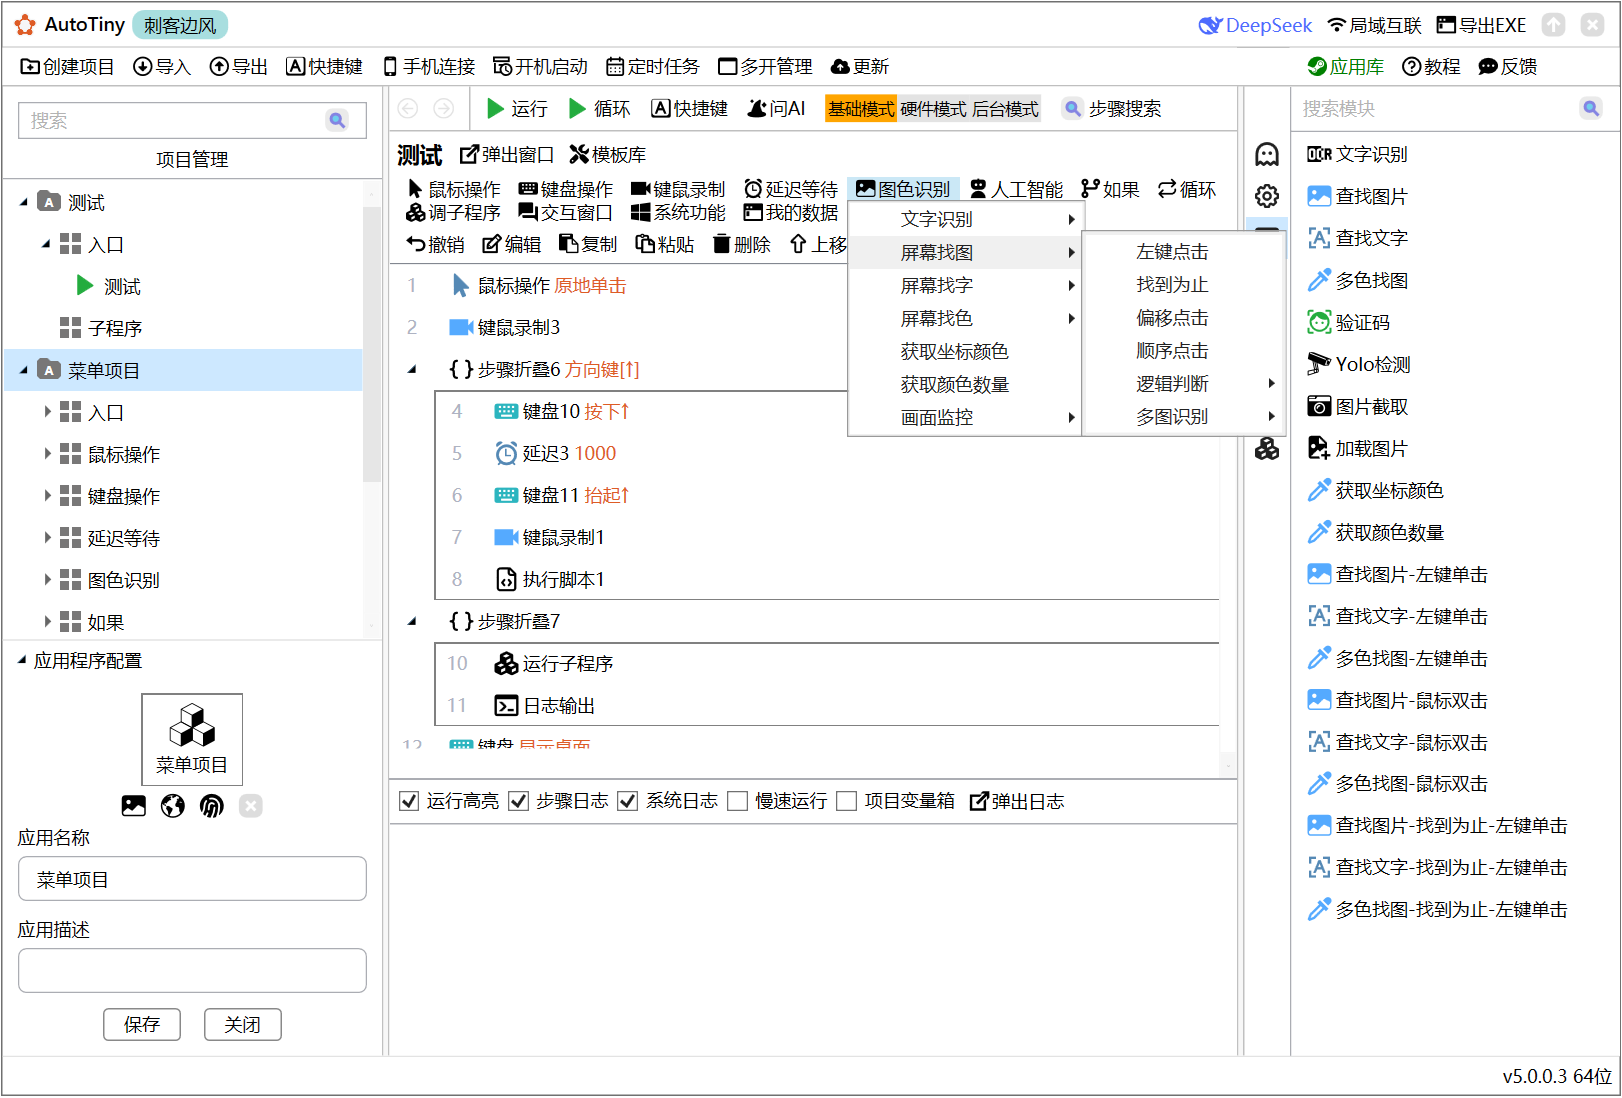Image resolution: width=1622 pixels, height=1098 pixels.
Task: Select 左键点击 in the submenu
Action: tap(1183, 252)
